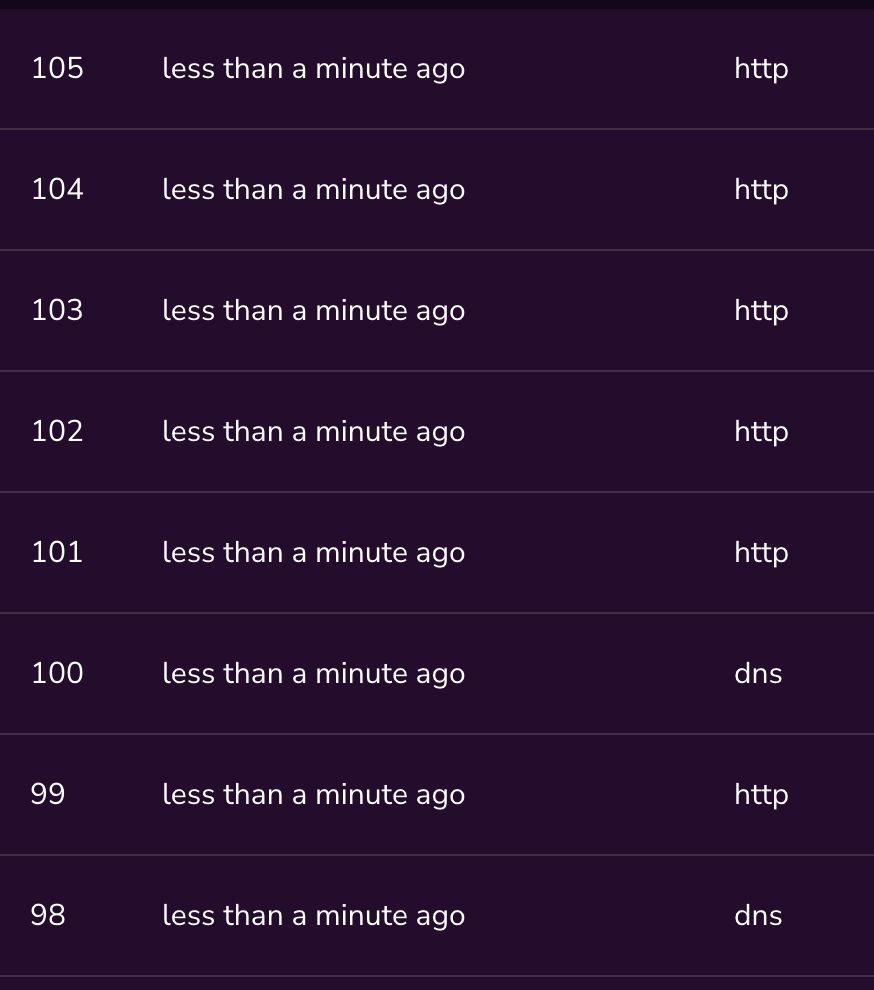Viewport: 874px width, 990px height.
Task: Select request entry 103
Action: click(57, 311)
